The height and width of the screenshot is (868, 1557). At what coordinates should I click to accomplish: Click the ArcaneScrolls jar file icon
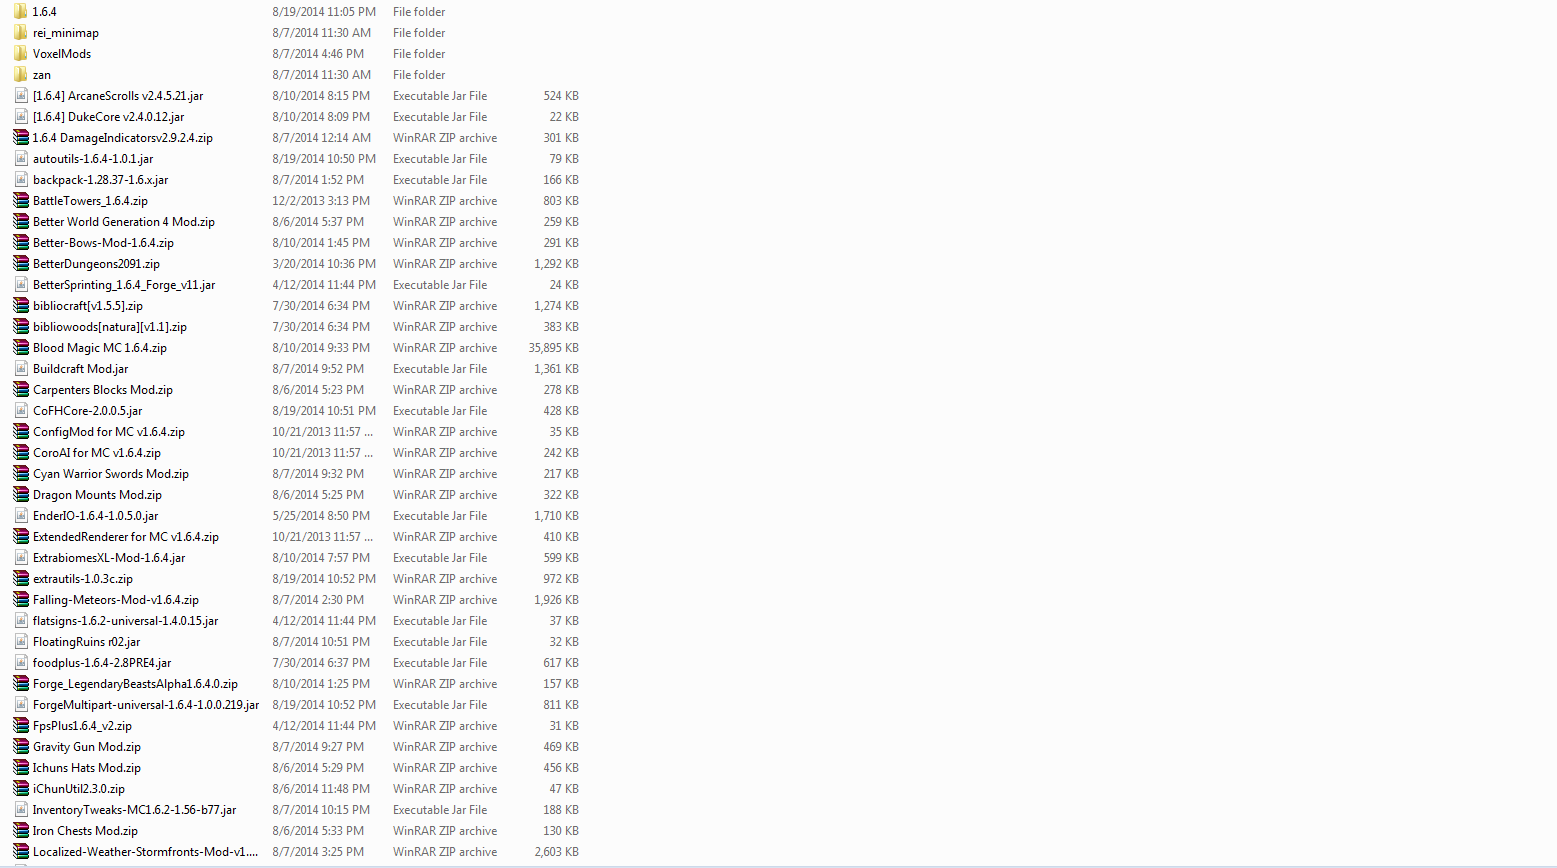(x=20, y=96)
